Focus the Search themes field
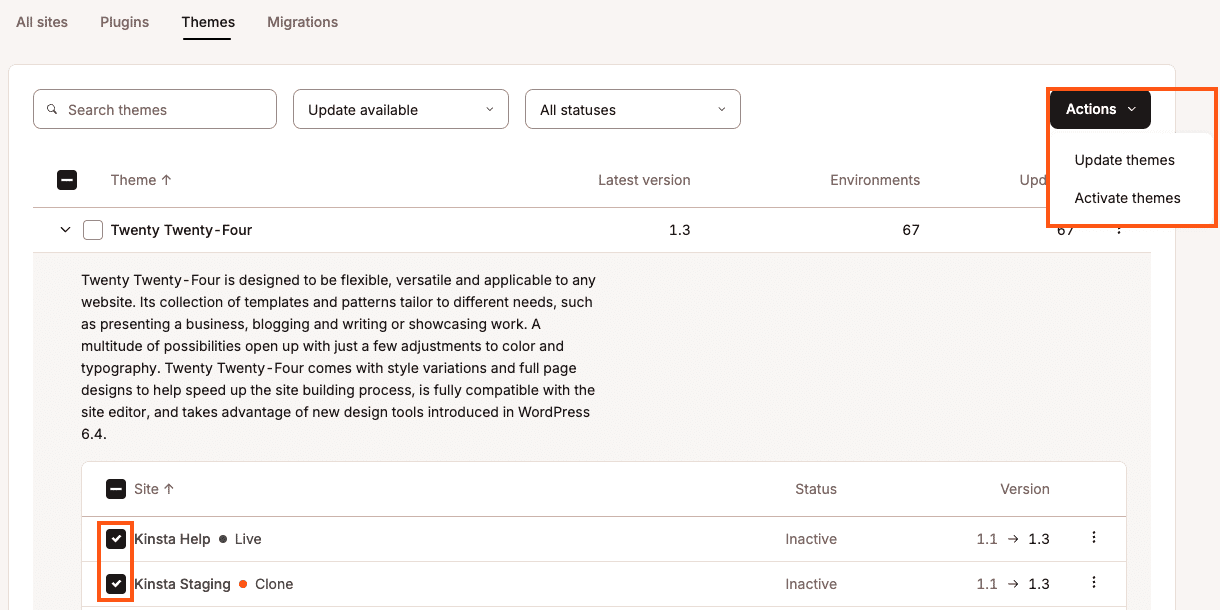Viewport: 1220px width, 610px height. point(155,109)
